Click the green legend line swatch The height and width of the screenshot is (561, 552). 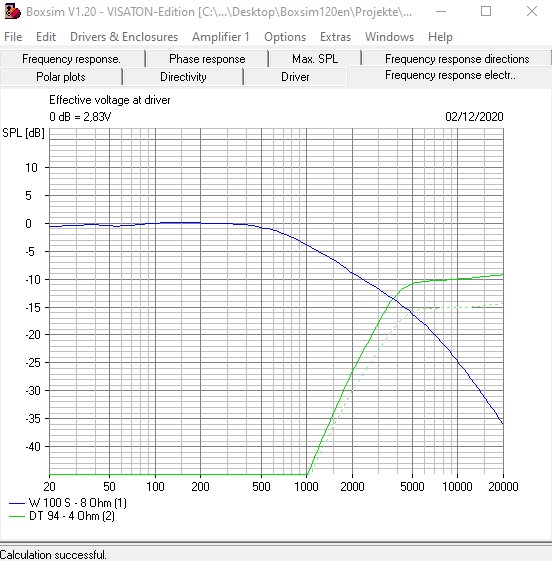point(16,517)
